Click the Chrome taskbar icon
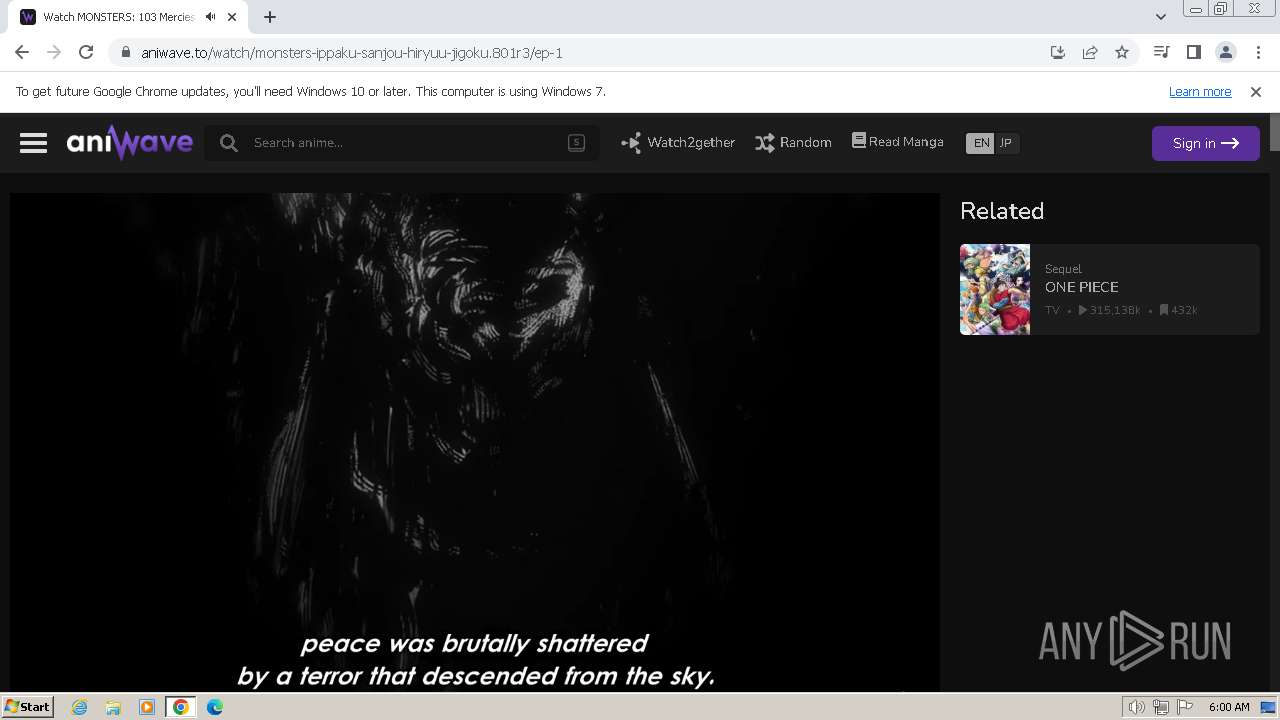Image resolution: width=1280 pixels, height=720 pixels. (181, 707)
